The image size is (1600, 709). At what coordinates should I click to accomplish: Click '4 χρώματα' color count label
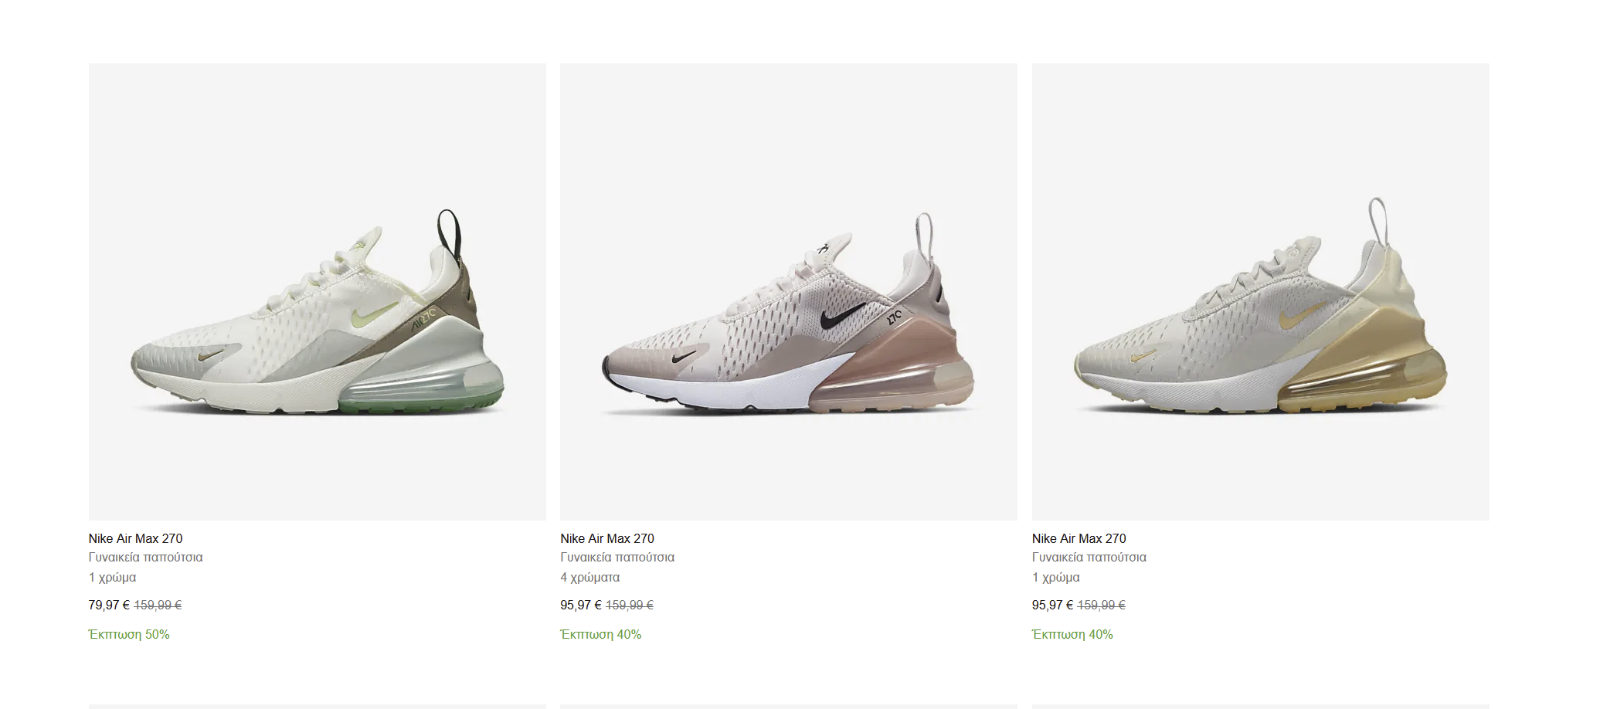[590, 577]
